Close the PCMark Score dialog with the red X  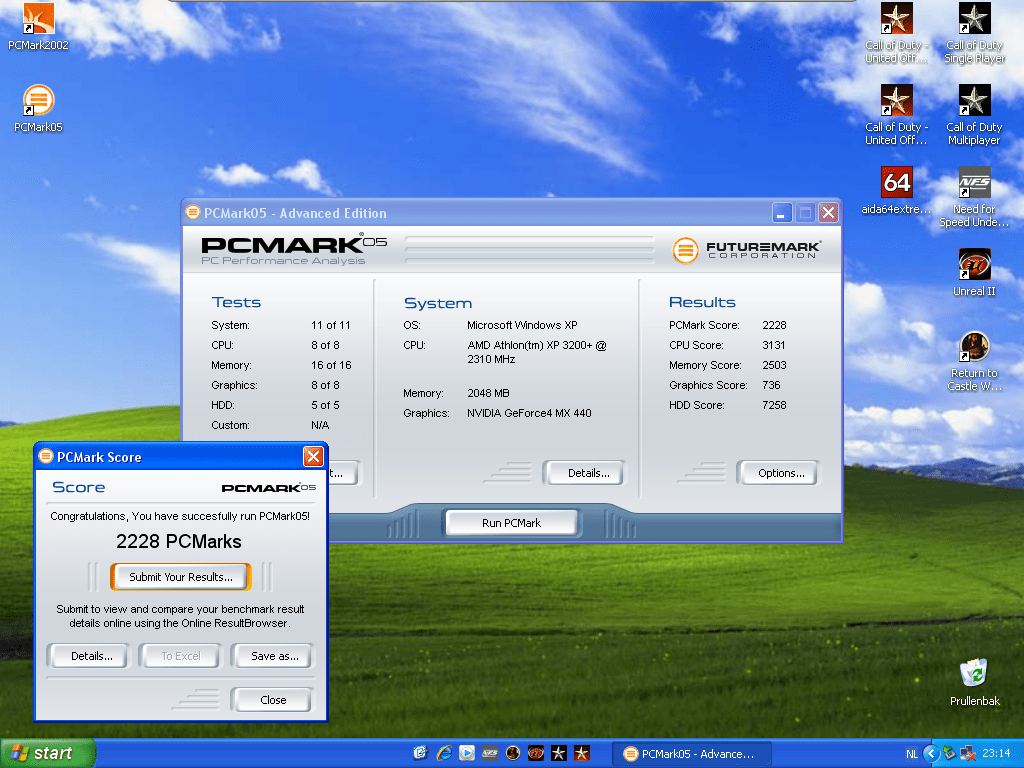coord(313,456)
